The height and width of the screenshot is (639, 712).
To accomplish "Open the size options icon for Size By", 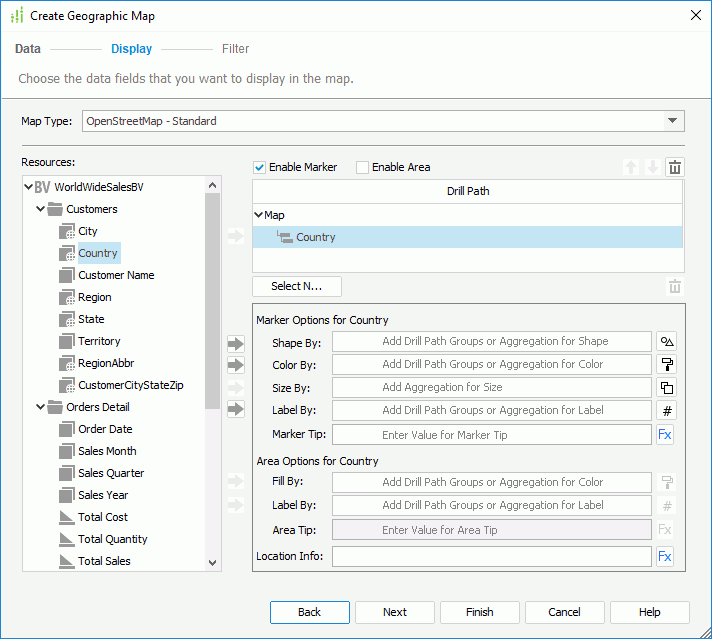I will [667, 388].
